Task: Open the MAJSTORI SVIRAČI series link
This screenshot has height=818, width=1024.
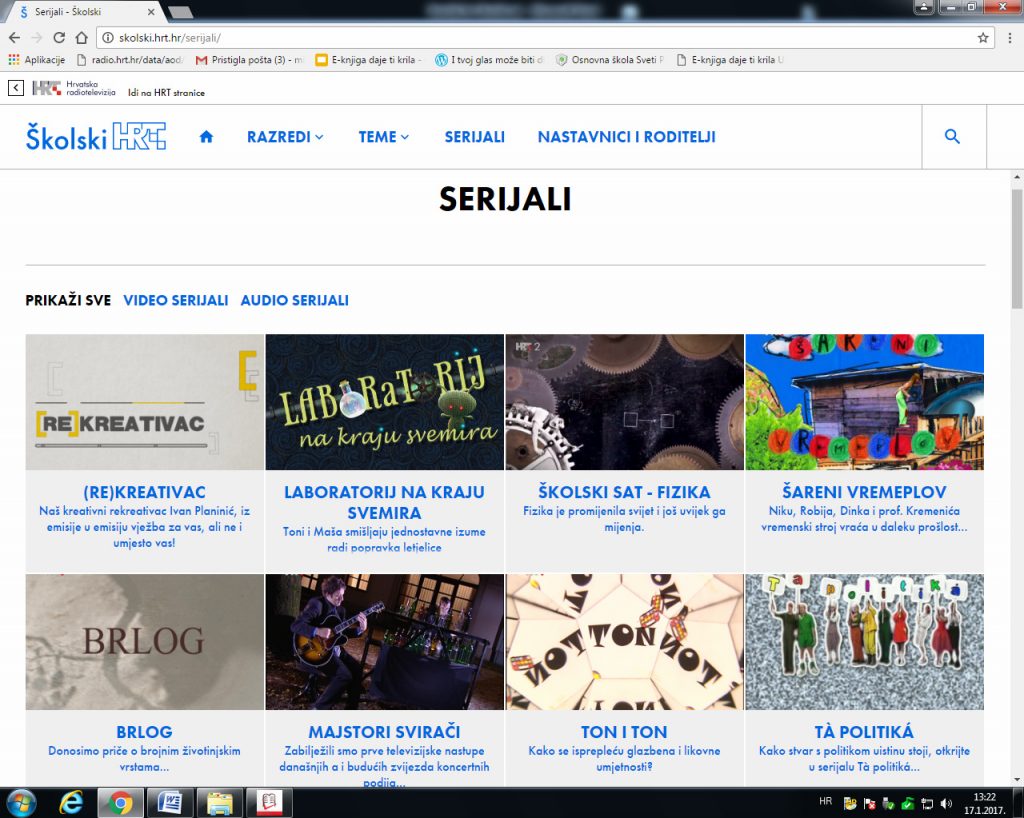Action: coord(385,732)
